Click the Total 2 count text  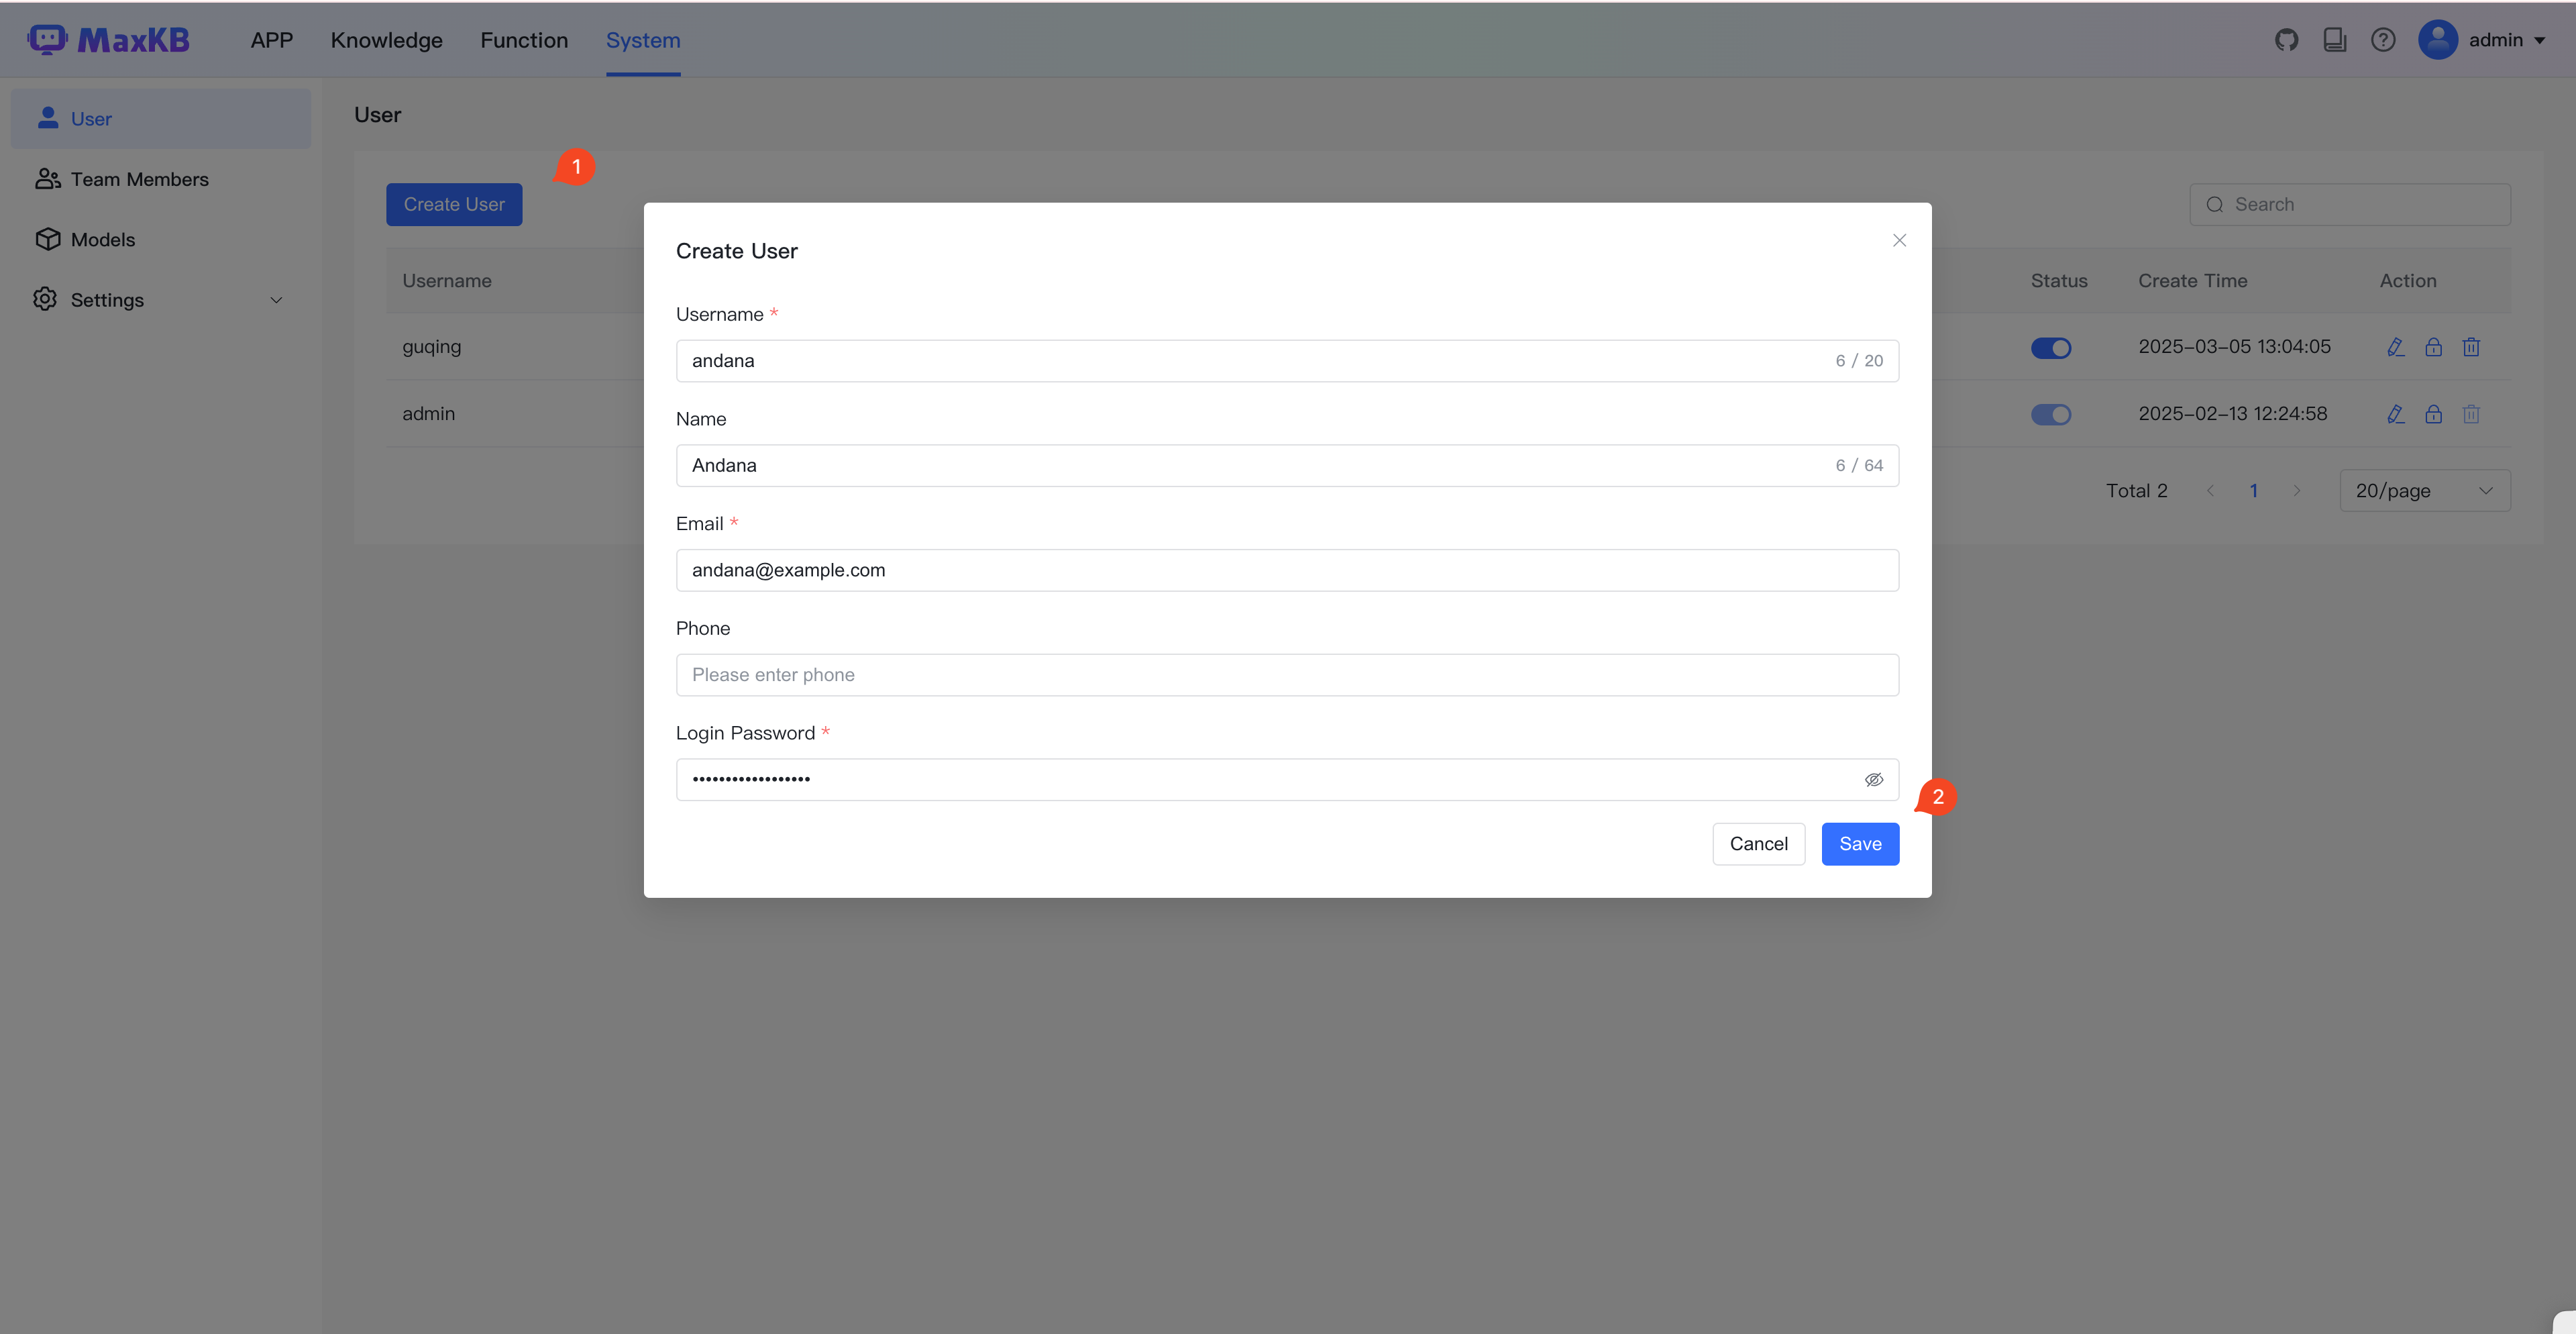coord(2137,491)
